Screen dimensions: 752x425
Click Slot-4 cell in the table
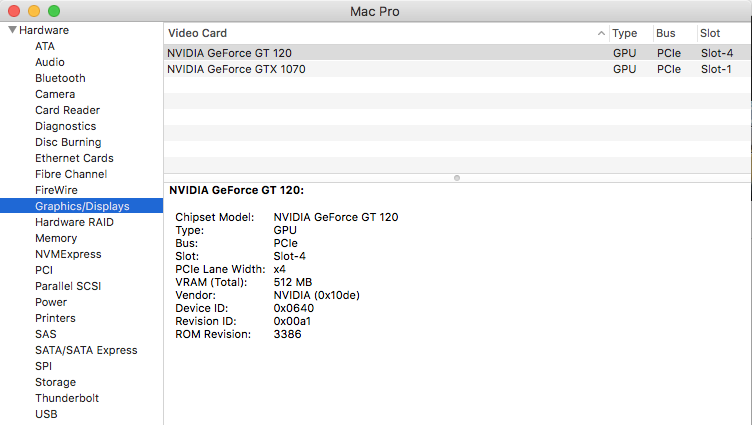(717, 53)
